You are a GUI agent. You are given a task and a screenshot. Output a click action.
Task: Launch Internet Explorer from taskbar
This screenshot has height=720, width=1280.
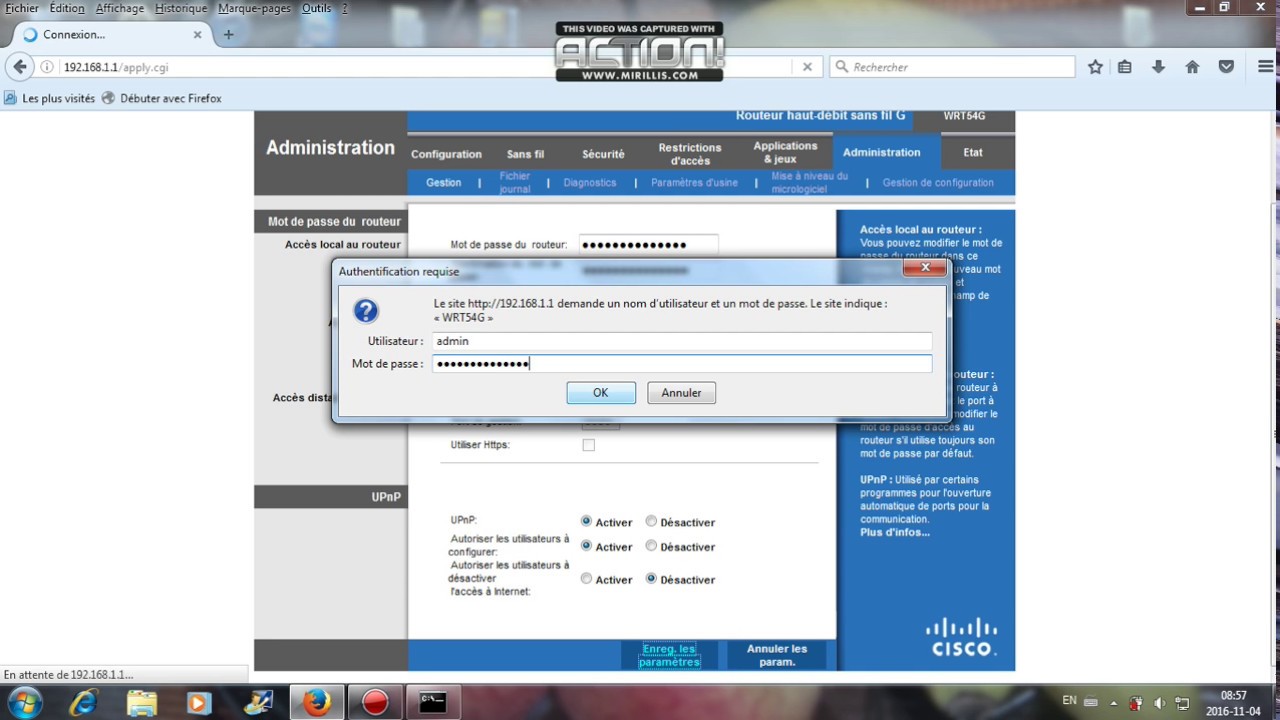[83, 702]
